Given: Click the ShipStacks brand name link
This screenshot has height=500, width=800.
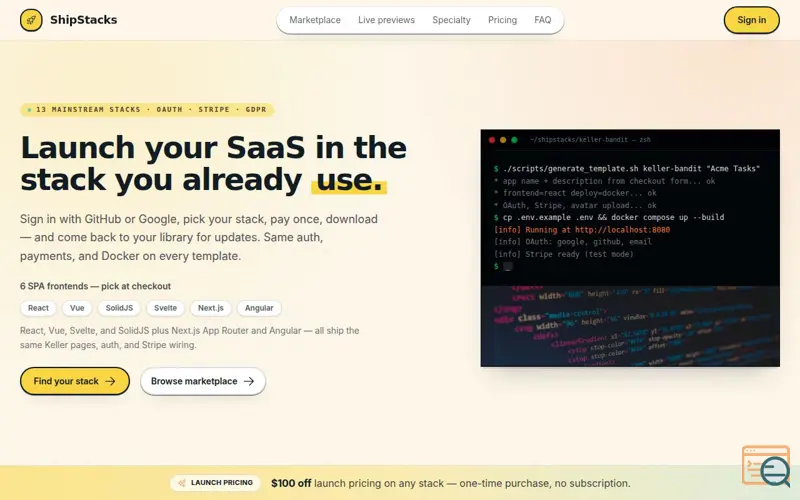Looking at the screenshot, I should click(84, 20).
